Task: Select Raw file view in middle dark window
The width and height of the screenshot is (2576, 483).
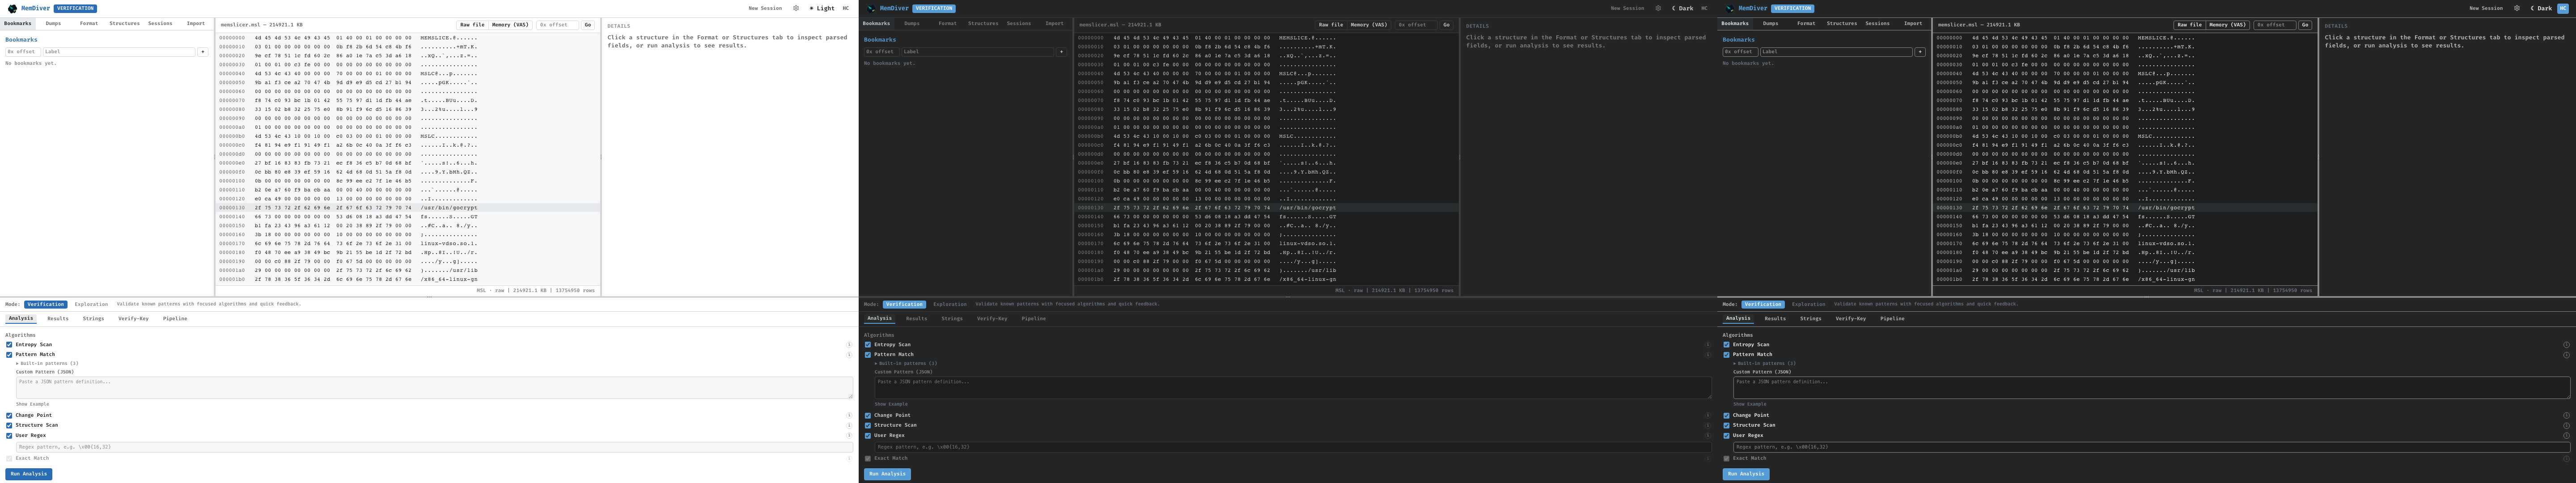Action: (1331, 25)
